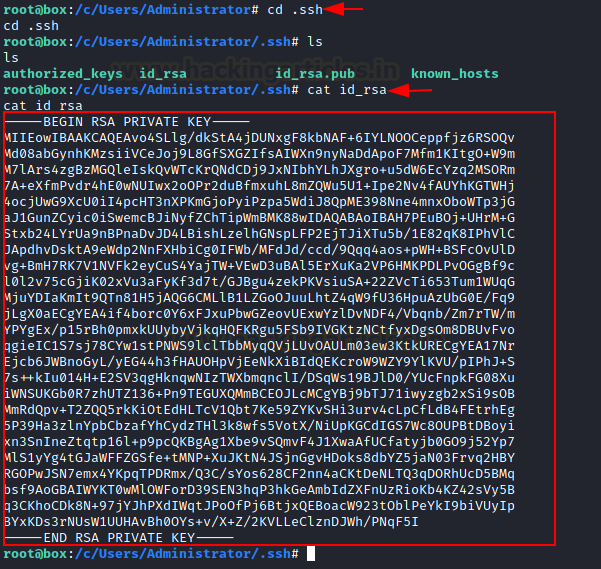The width and height of the screenshot is (601, 569).
Task: Click the key line starting with RGOPwJSN7emx4
Action: pos(259,474)
